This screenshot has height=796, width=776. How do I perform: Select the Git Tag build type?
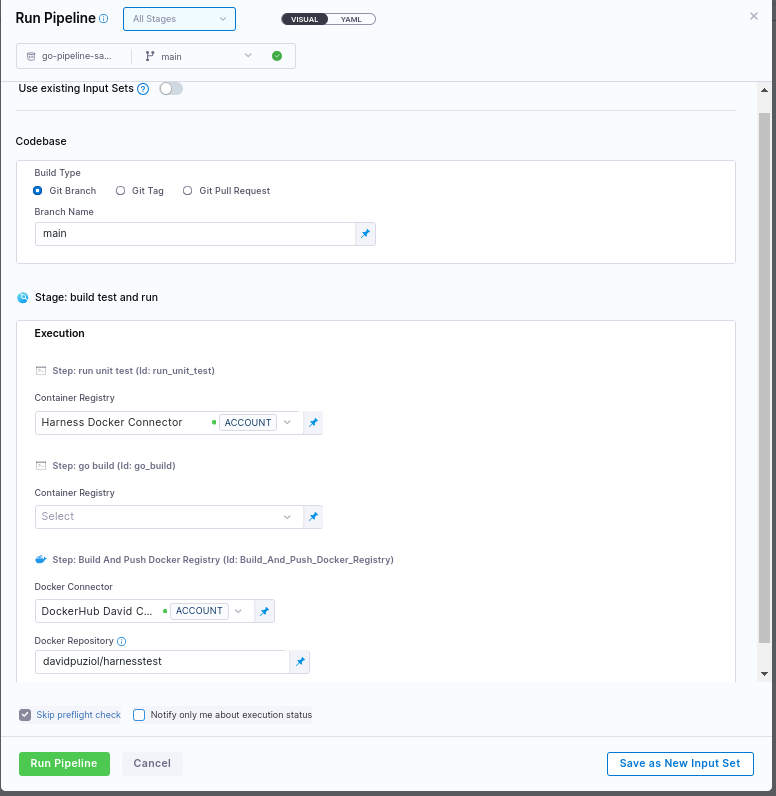(x=121, y=191)
